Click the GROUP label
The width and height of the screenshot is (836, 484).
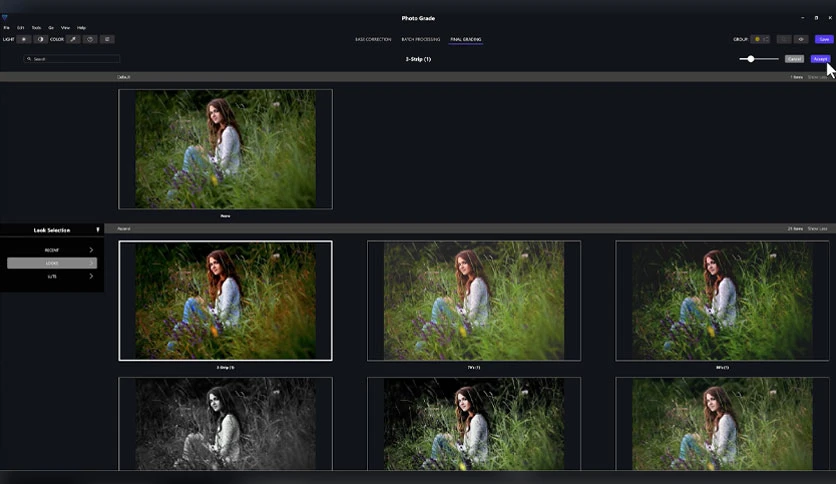point(741,39)
